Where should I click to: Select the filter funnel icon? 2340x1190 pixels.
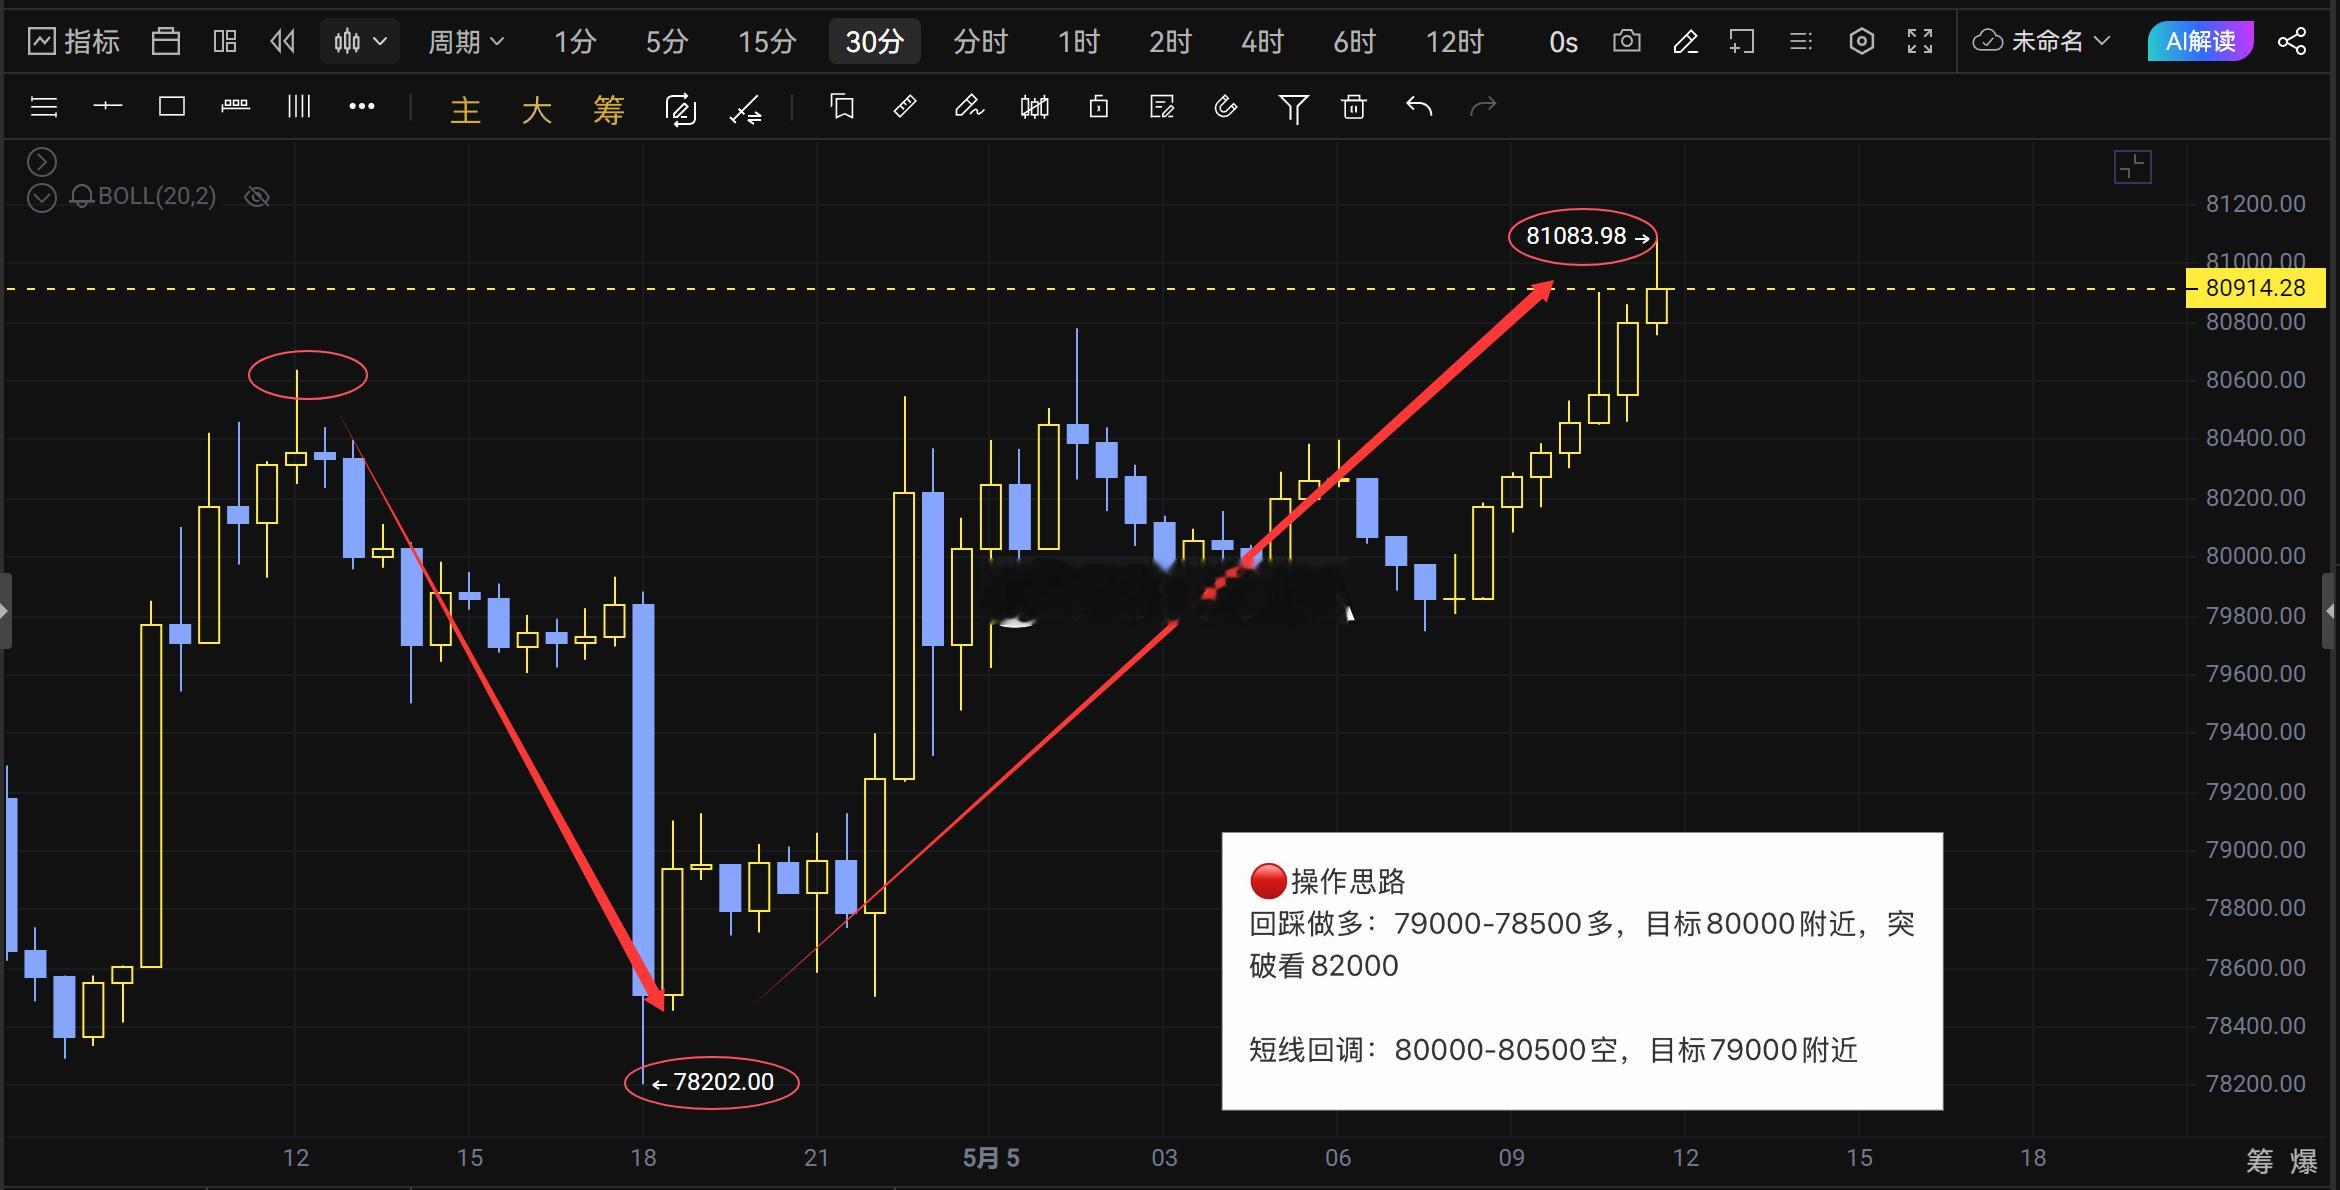[x=1293, y=108]
